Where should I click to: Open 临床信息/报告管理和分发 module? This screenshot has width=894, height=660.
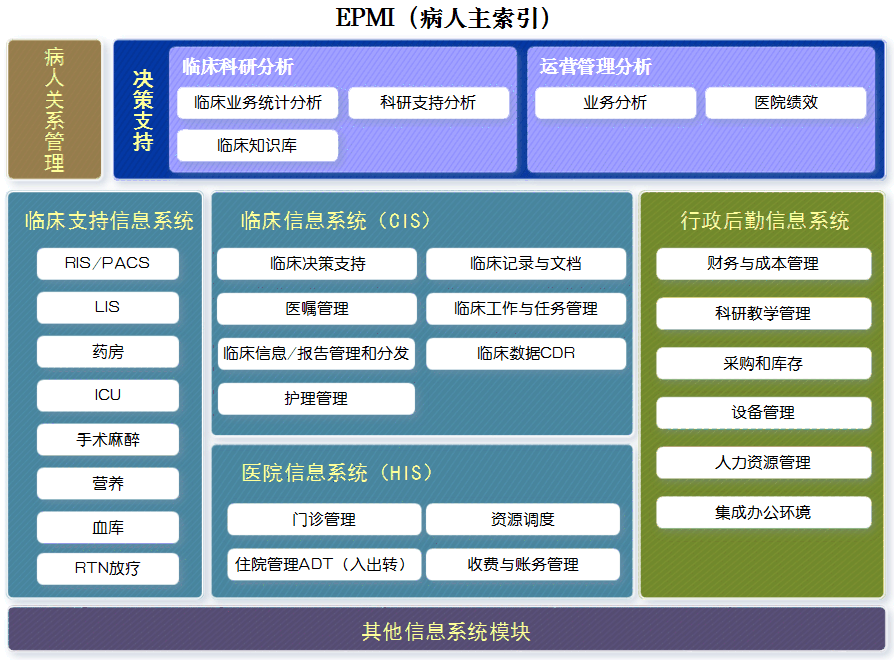(316, 354)
